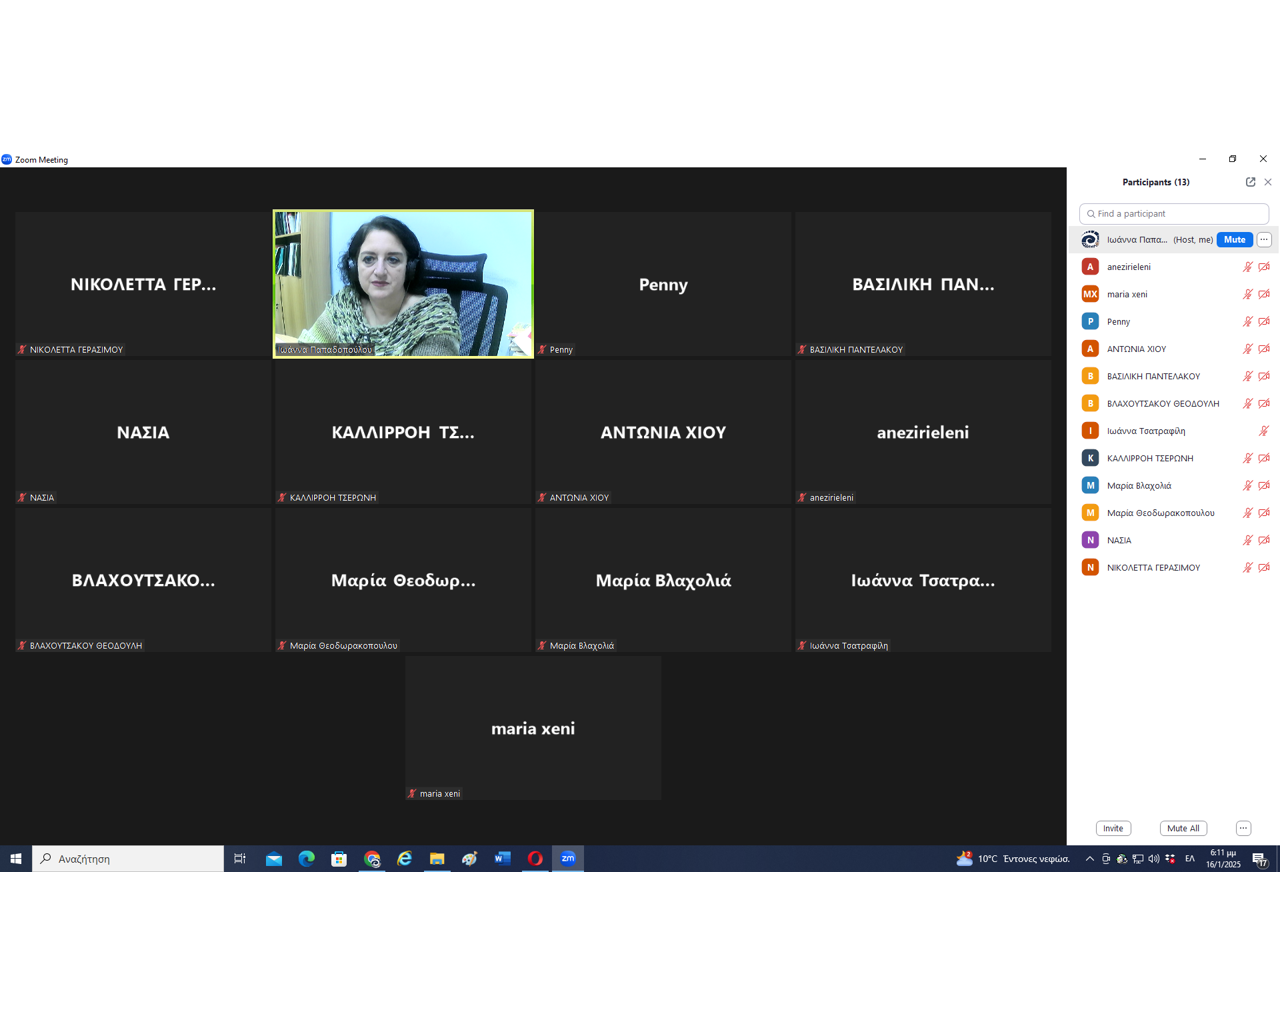This screenshot has height=1024, width=1280.
Task: Click the camera-off icon for ΝΙΚΟΛΕΤΤΑ ΓΕΡΑΣΙΜΟΥ
Action: [x=1264, y=568]
